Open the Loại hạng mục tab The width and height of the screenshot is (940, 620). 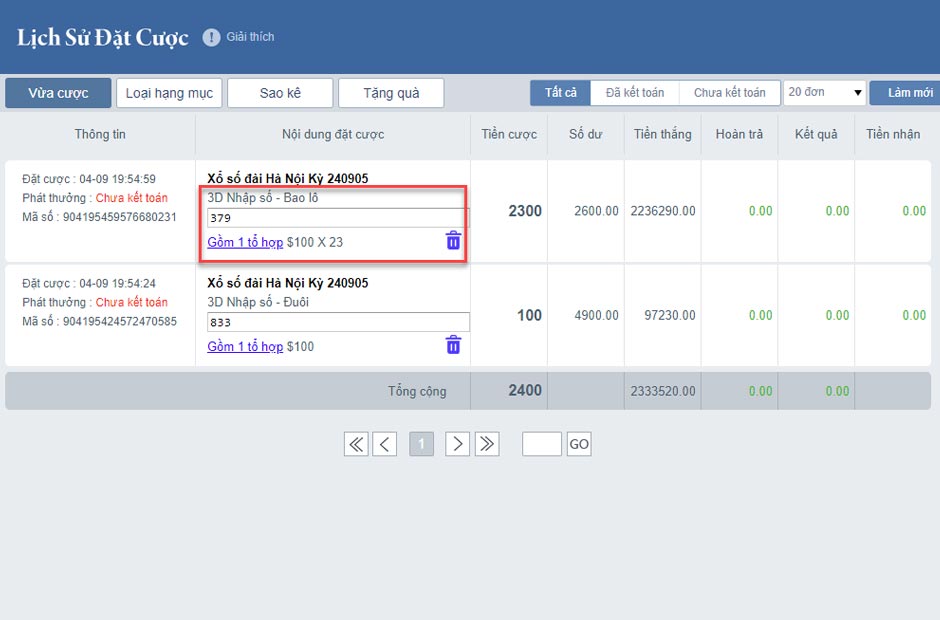pyautogui.click(x=169, y=93)
